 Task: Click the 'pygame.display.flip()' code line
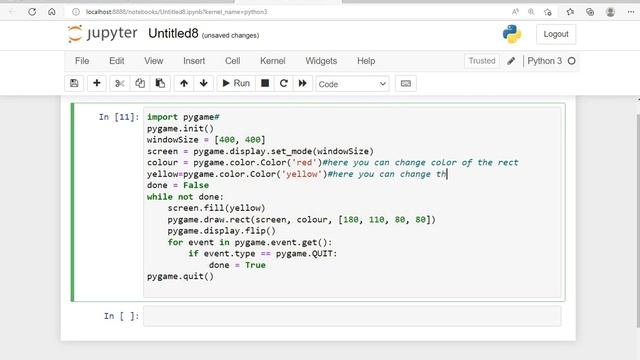[x=222, y=231]
